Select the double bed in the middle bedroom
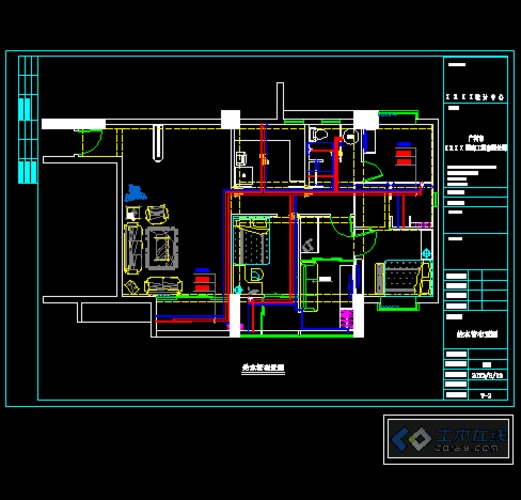The width and height of the screenshot is (521, 500). tap(252, 241)
